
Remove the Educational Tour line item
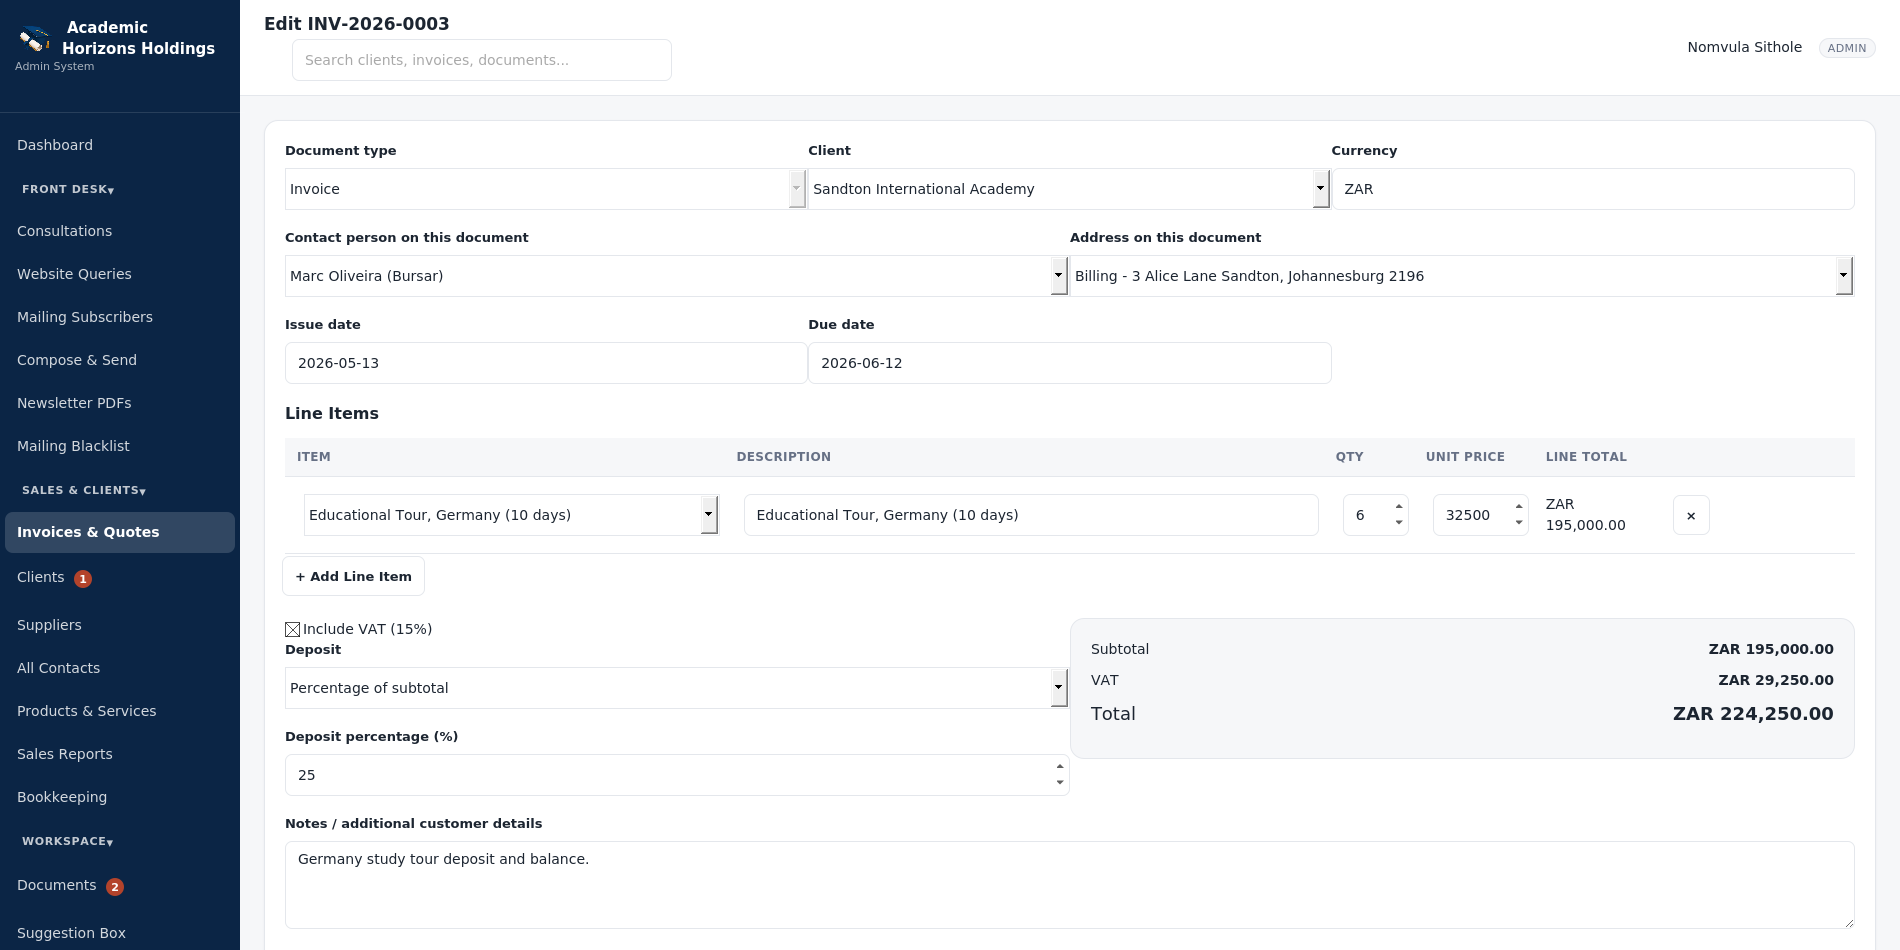pos(1691,516)
